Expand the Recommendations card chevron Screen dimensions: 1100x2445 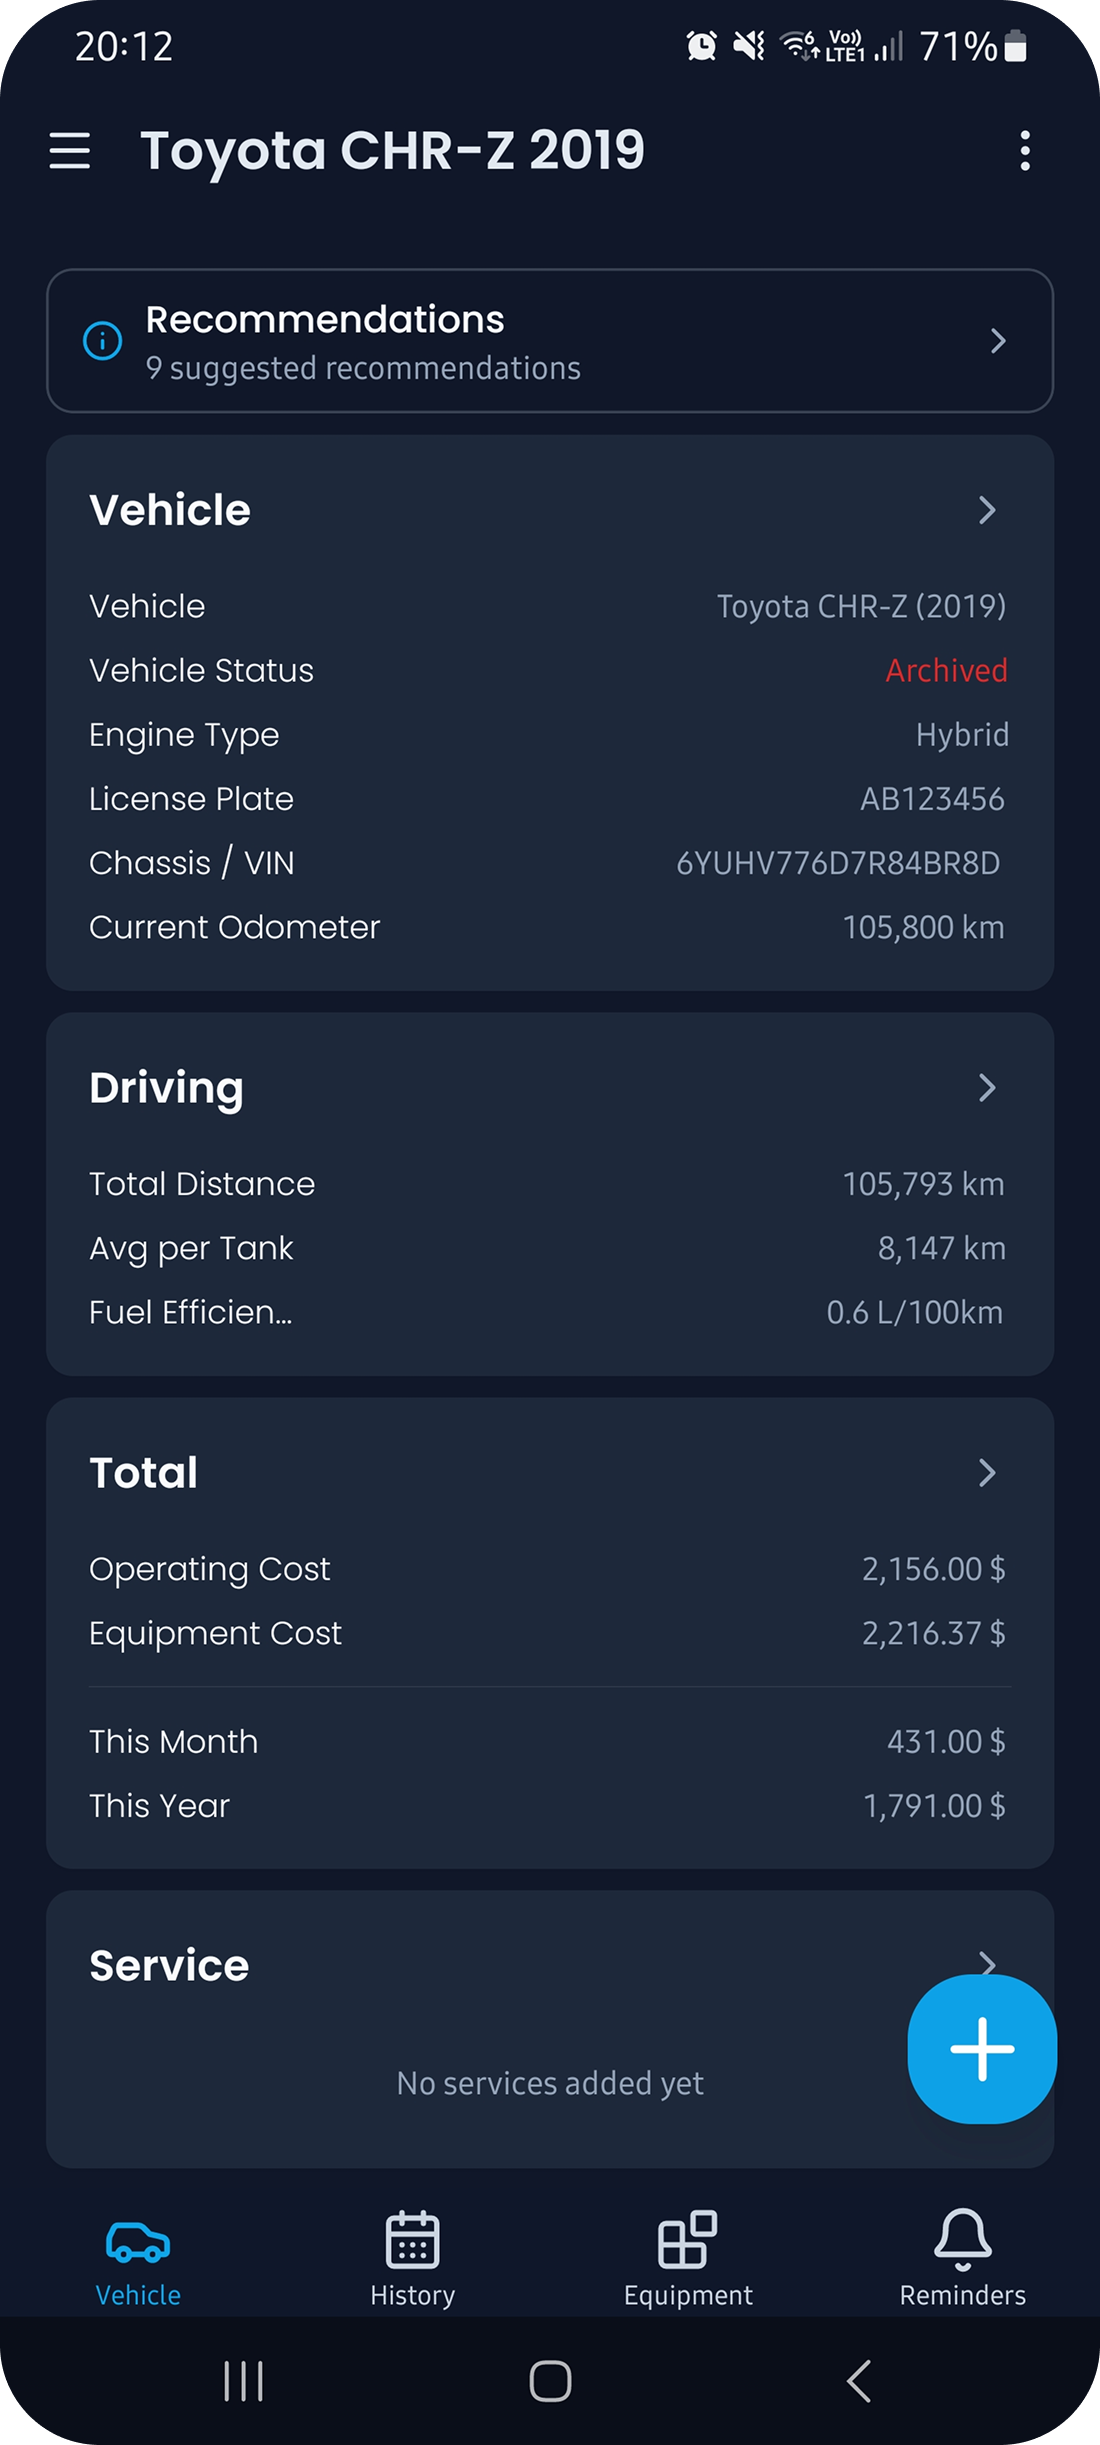tap(997, 341)
